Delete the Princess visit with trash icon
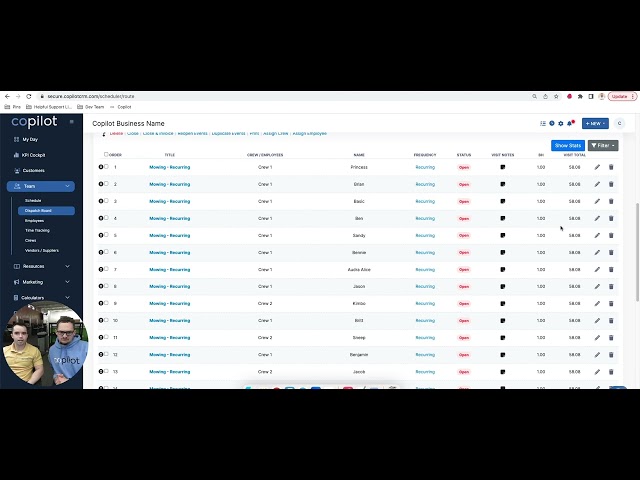Screen dimensions: 640x480 611,167
